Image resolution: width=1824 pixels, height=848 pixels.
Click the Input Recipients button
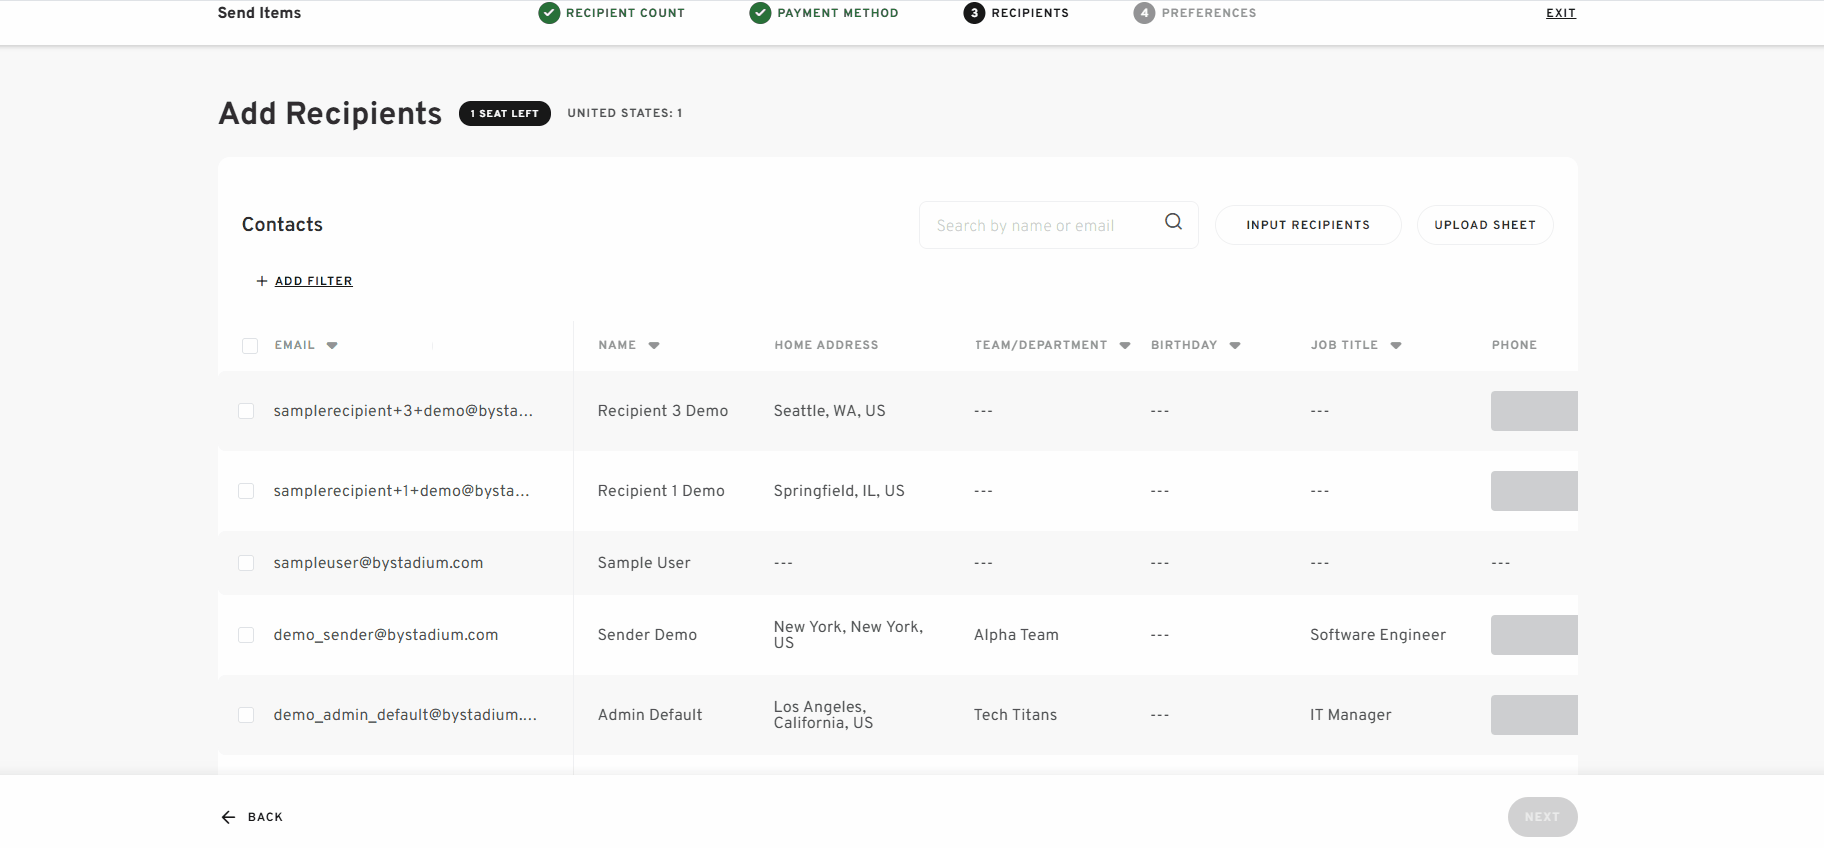[x=1308, y=225]
